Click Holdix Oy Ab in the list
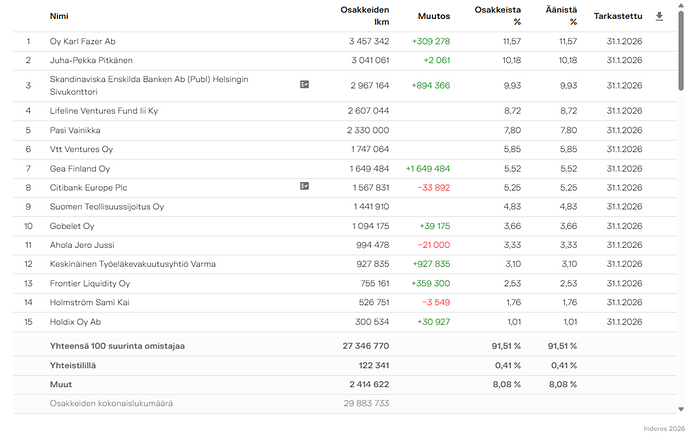This screenshot has height=440, width=690. [x=76, y=321]
